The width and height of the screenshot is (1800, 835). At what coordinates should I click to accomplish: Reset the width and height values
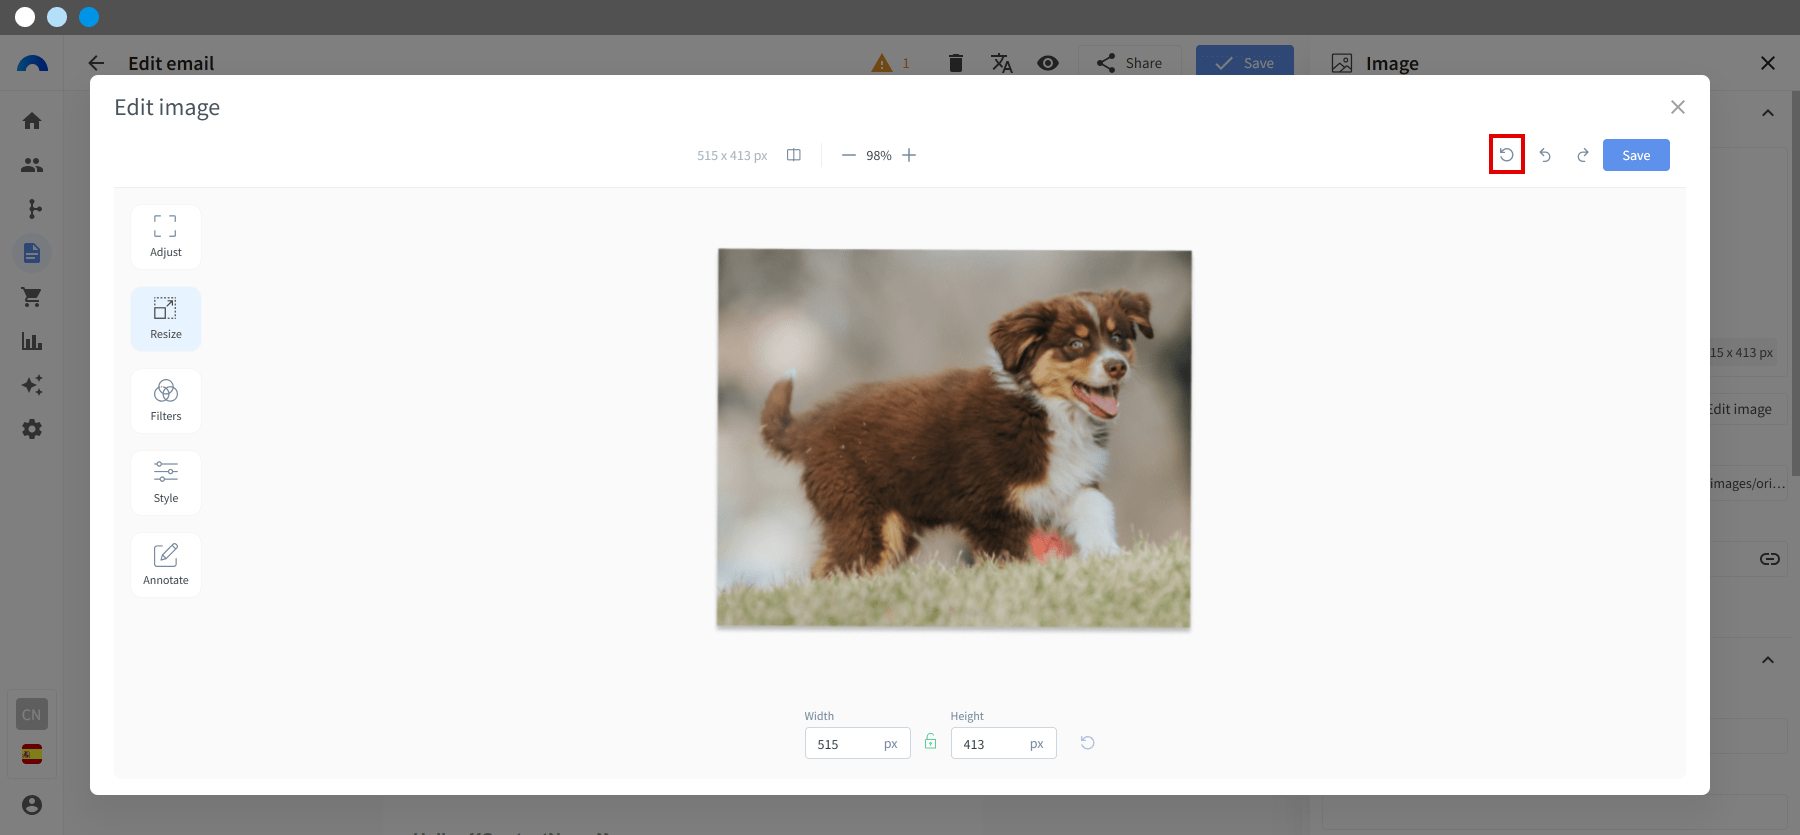(x=1088, y=743)
